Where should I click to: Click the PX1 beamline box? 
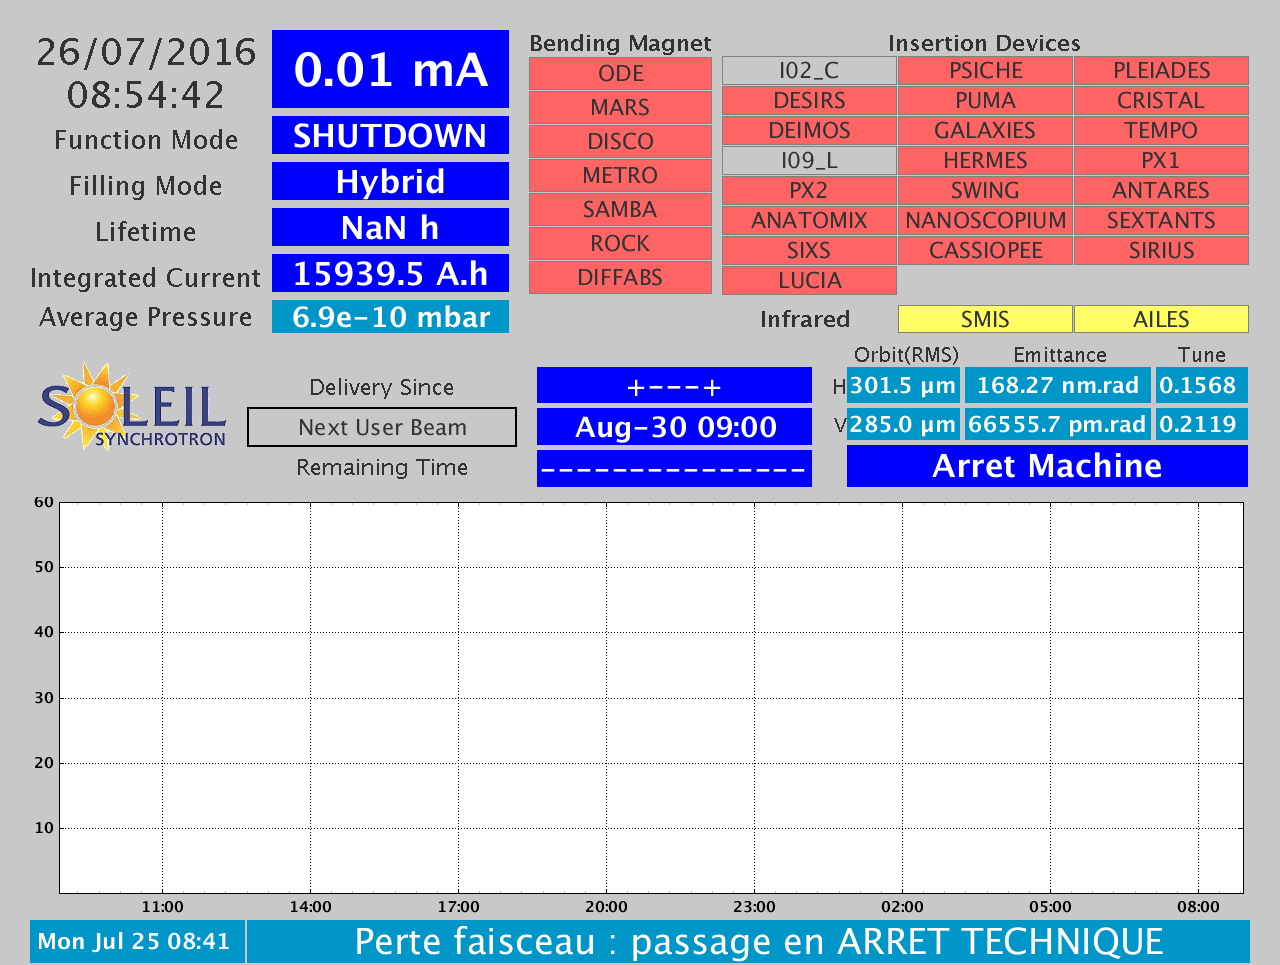tap(1161, 161)
